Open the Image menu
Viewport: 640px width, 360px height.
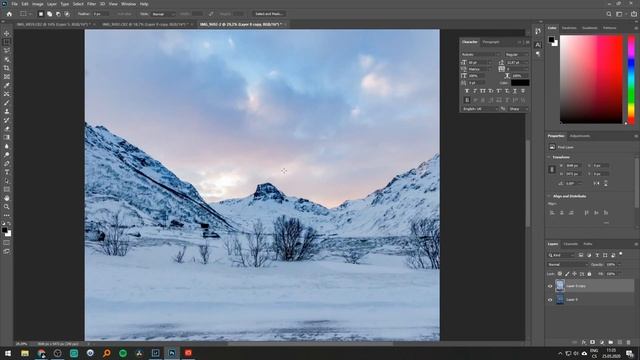[x=38, y=4]
